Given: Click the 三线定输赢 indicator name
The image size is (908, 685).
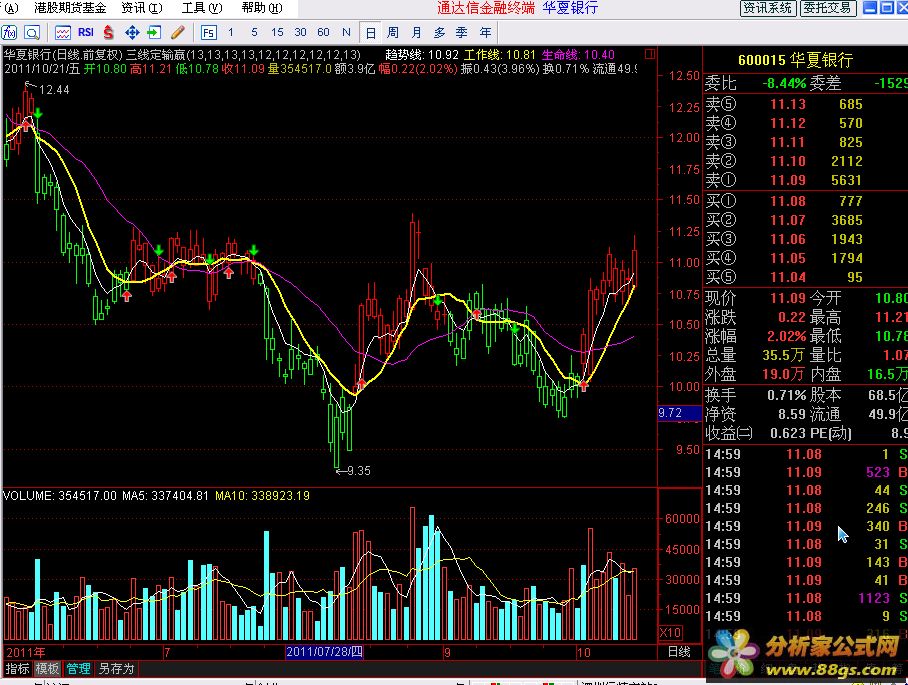Looking at the screenshot, I should pos(155,54).
